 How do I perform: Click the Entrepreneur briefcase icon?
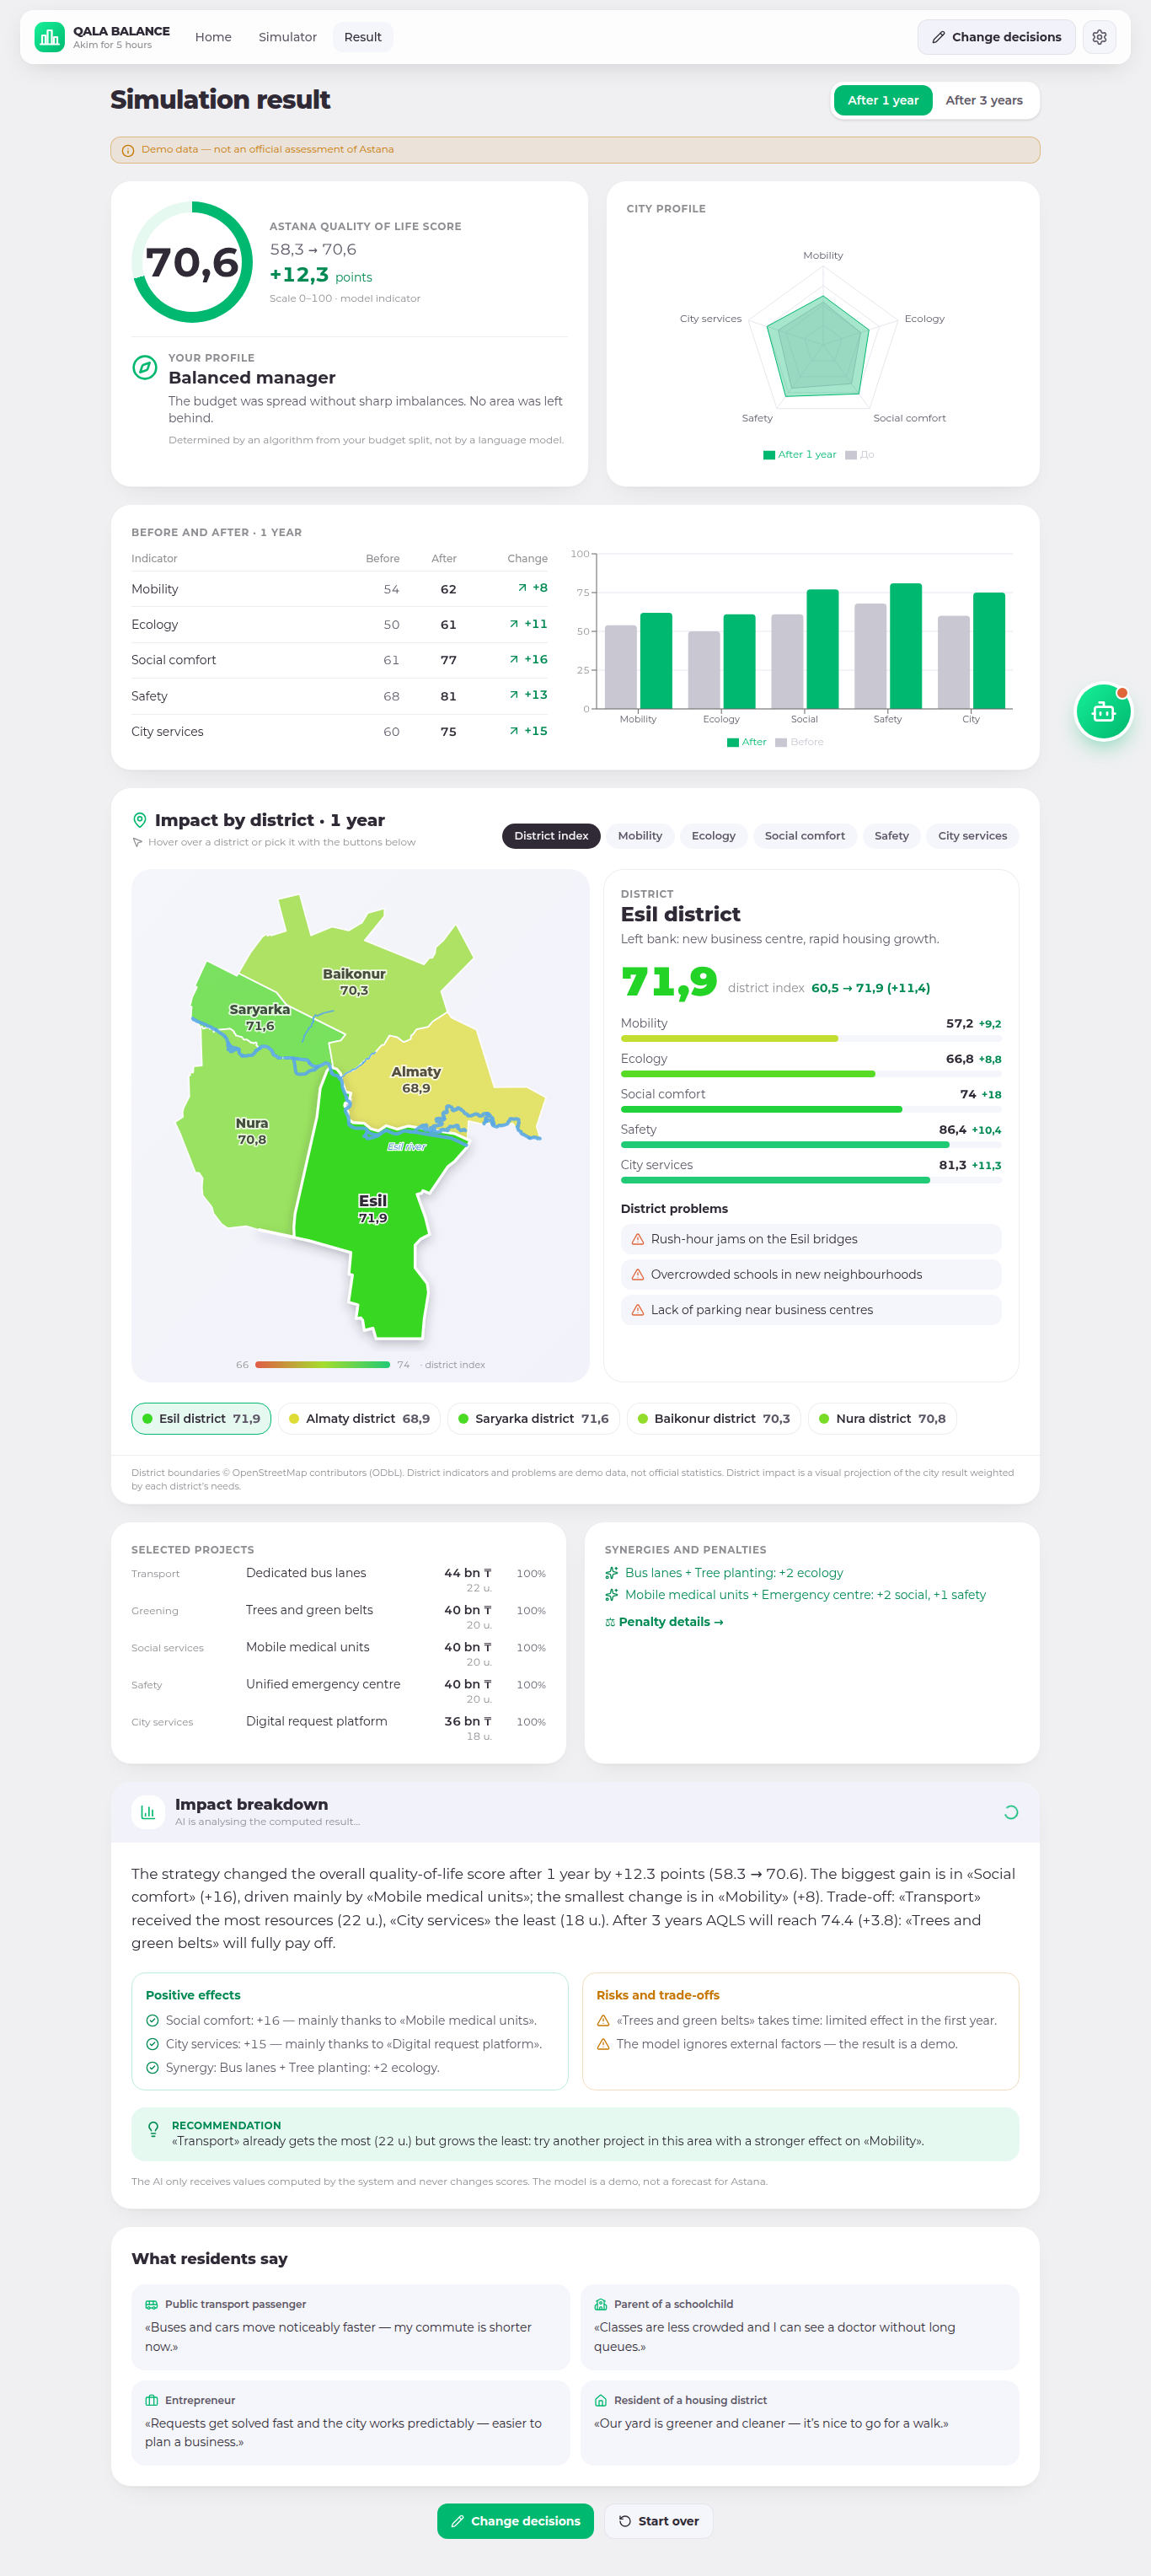(152, 2400)
